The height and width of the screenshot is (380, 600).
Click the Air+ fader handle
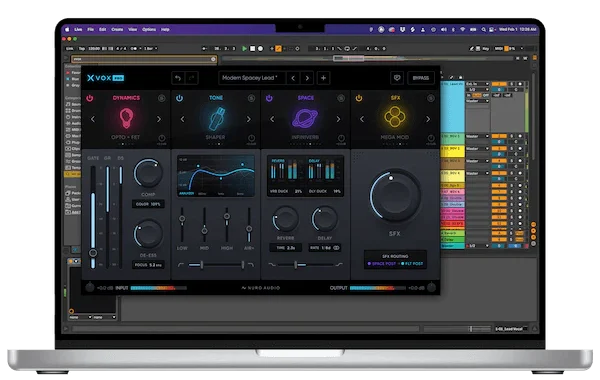249,229
